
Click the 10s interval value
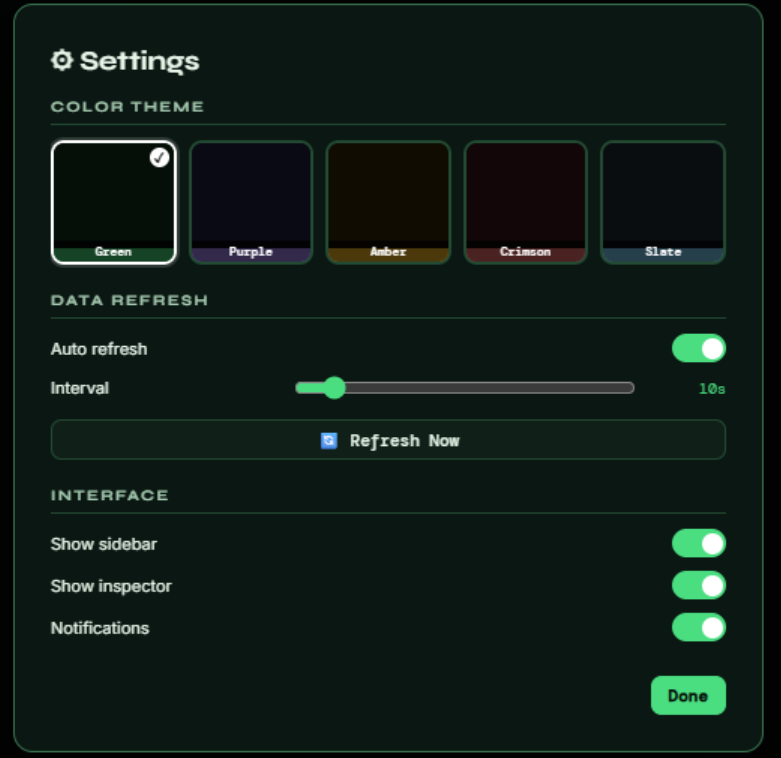[712, 388]
